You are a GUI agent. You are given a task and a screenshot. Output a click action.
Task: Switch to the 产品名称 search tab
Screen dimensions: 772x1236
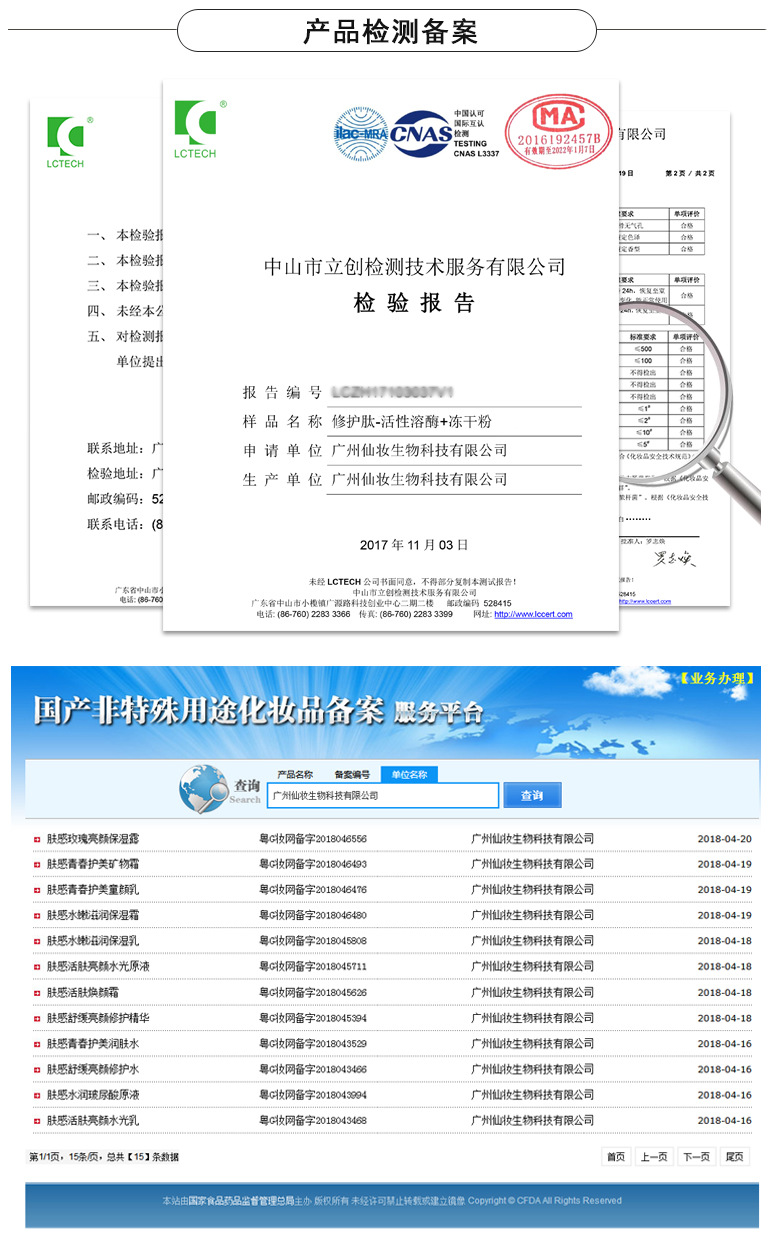pos(295,775)
